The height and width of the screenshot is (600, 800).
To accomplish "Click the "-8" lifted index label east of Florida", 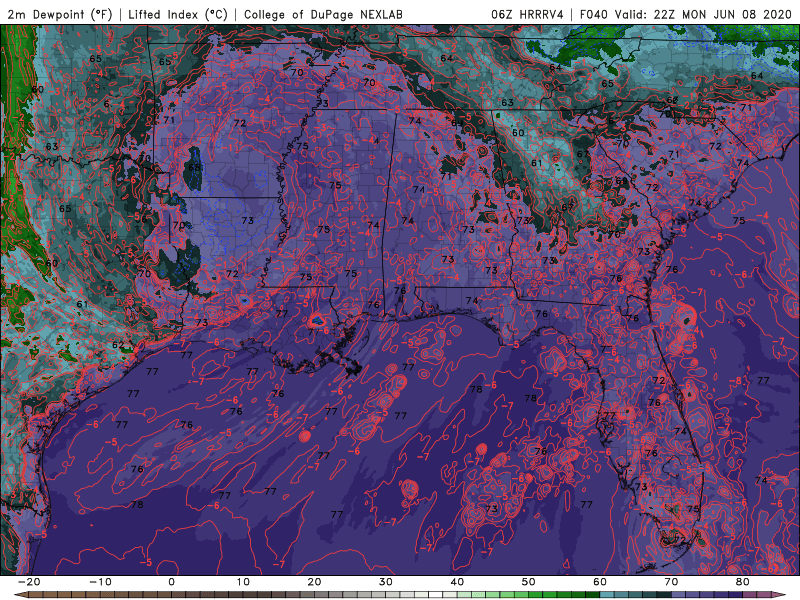I will (735, 381).
